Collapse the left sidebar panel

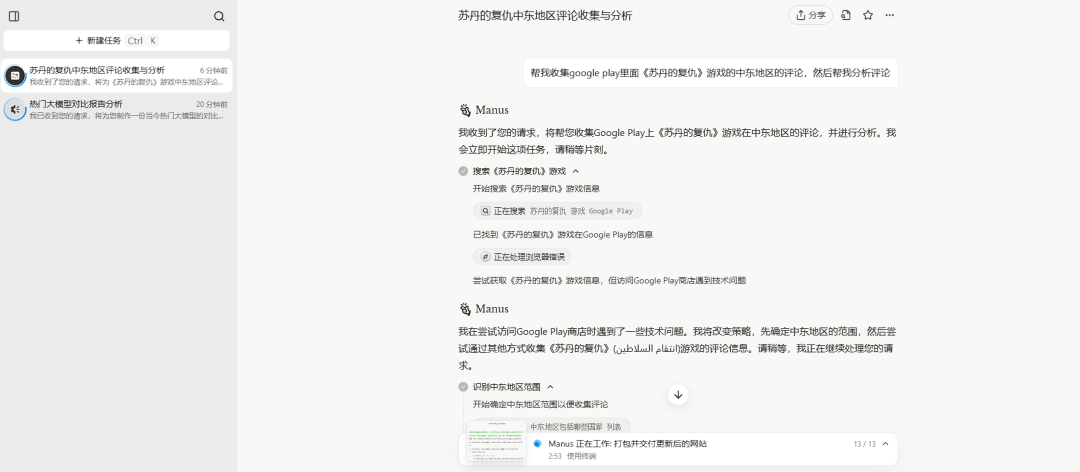[x=14, y=17]
